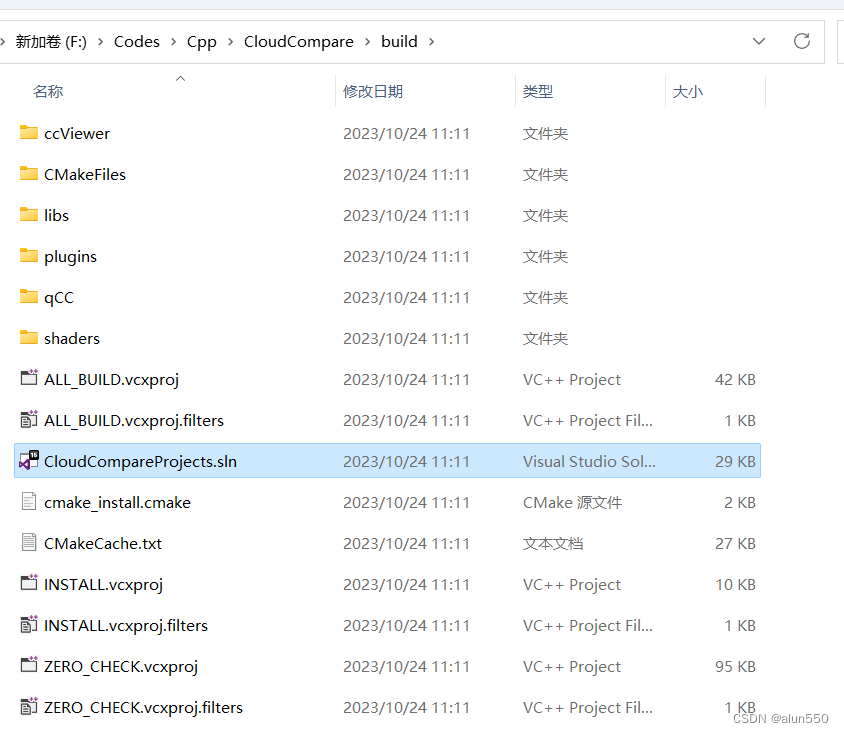
Task: Select the shaders folder name
Action: click(72, 338)
